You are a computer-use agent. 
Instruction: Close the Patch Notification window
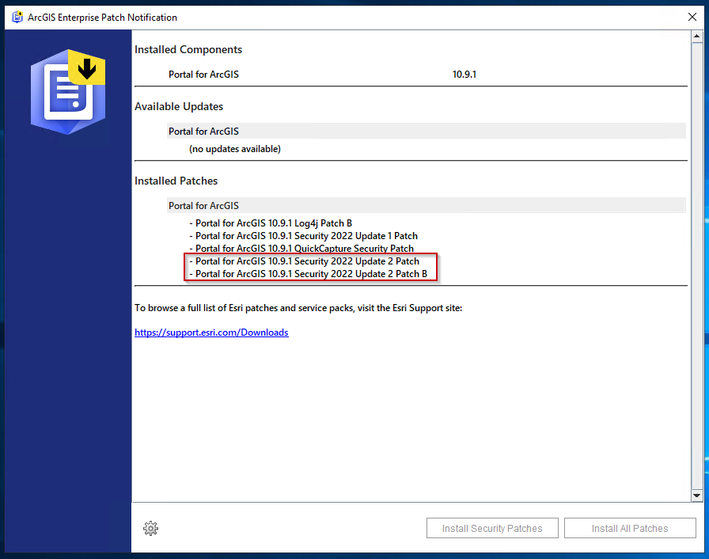[x=692, y=17]
